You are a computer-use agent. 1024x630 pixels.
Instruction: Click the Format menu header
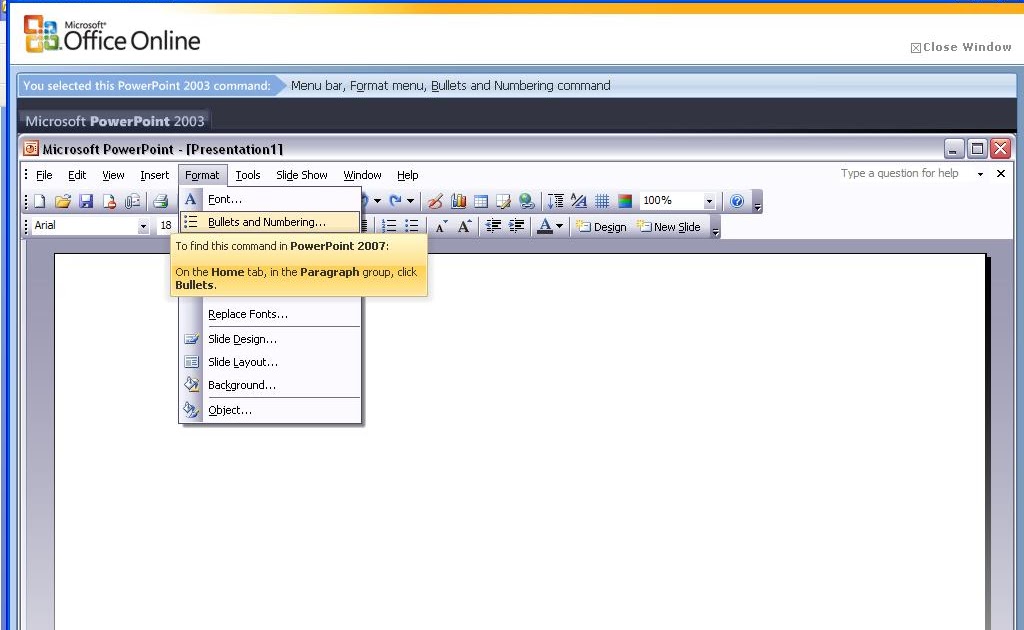pos(202,175)
